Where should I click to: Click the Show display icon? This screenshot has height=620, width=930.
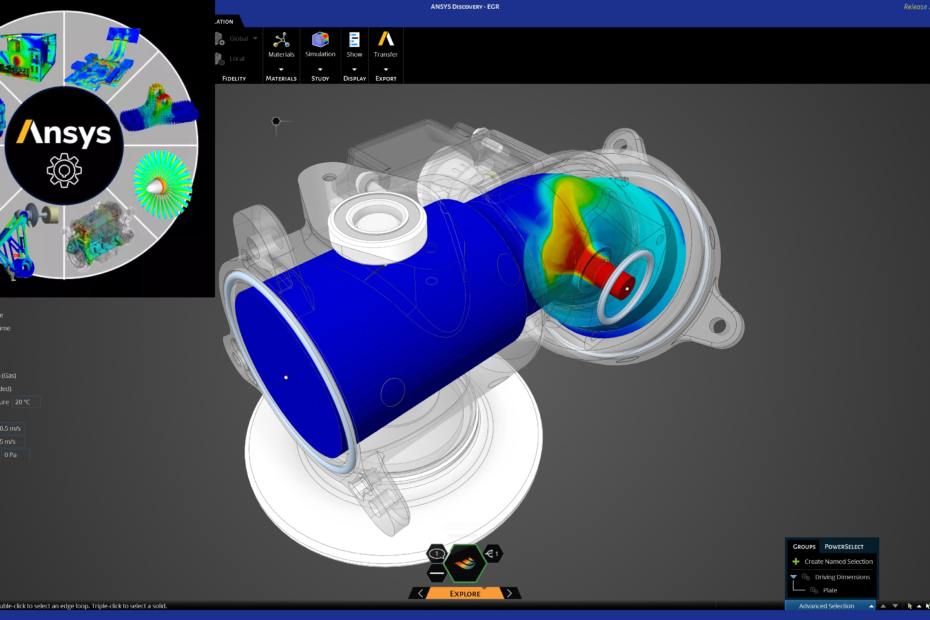354,40
